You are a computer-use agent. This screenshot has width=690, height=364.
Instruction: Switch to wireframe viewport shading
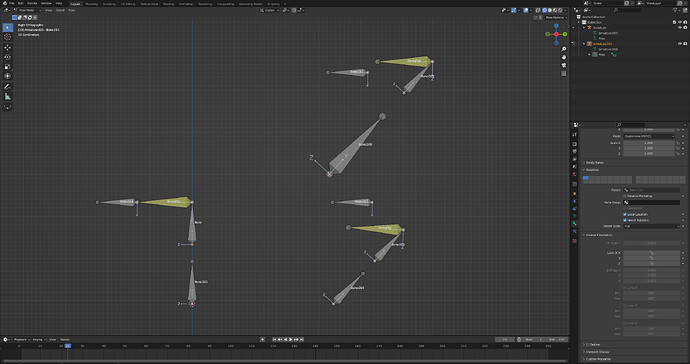(544, 10)
